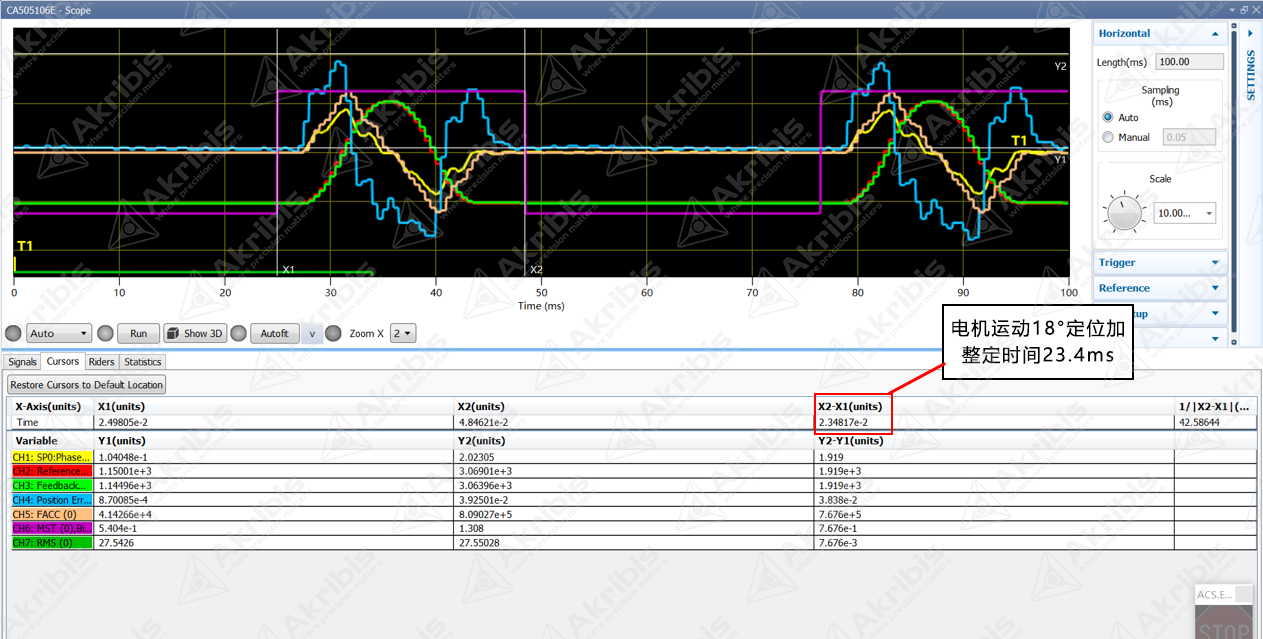Click the round indicator left of Autofit
This screenshot has width=1263, height=639.
238,333
